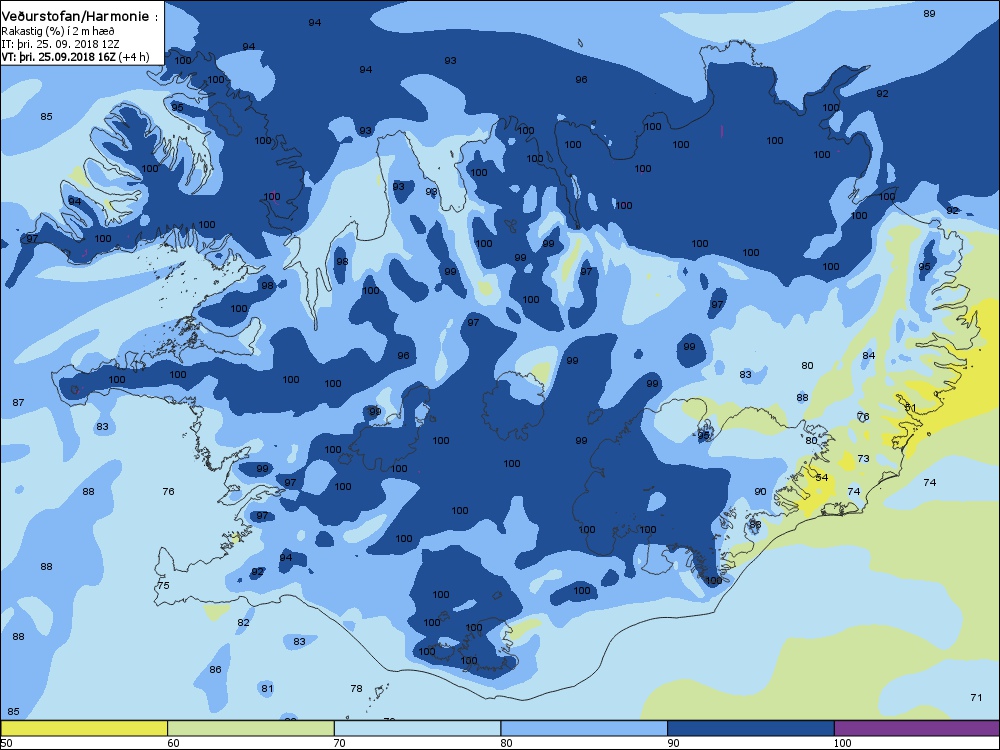Viewport: 1000px width, 750px height.
Task: Click the legend scale label '60'
Action: [x=173, y=743]
